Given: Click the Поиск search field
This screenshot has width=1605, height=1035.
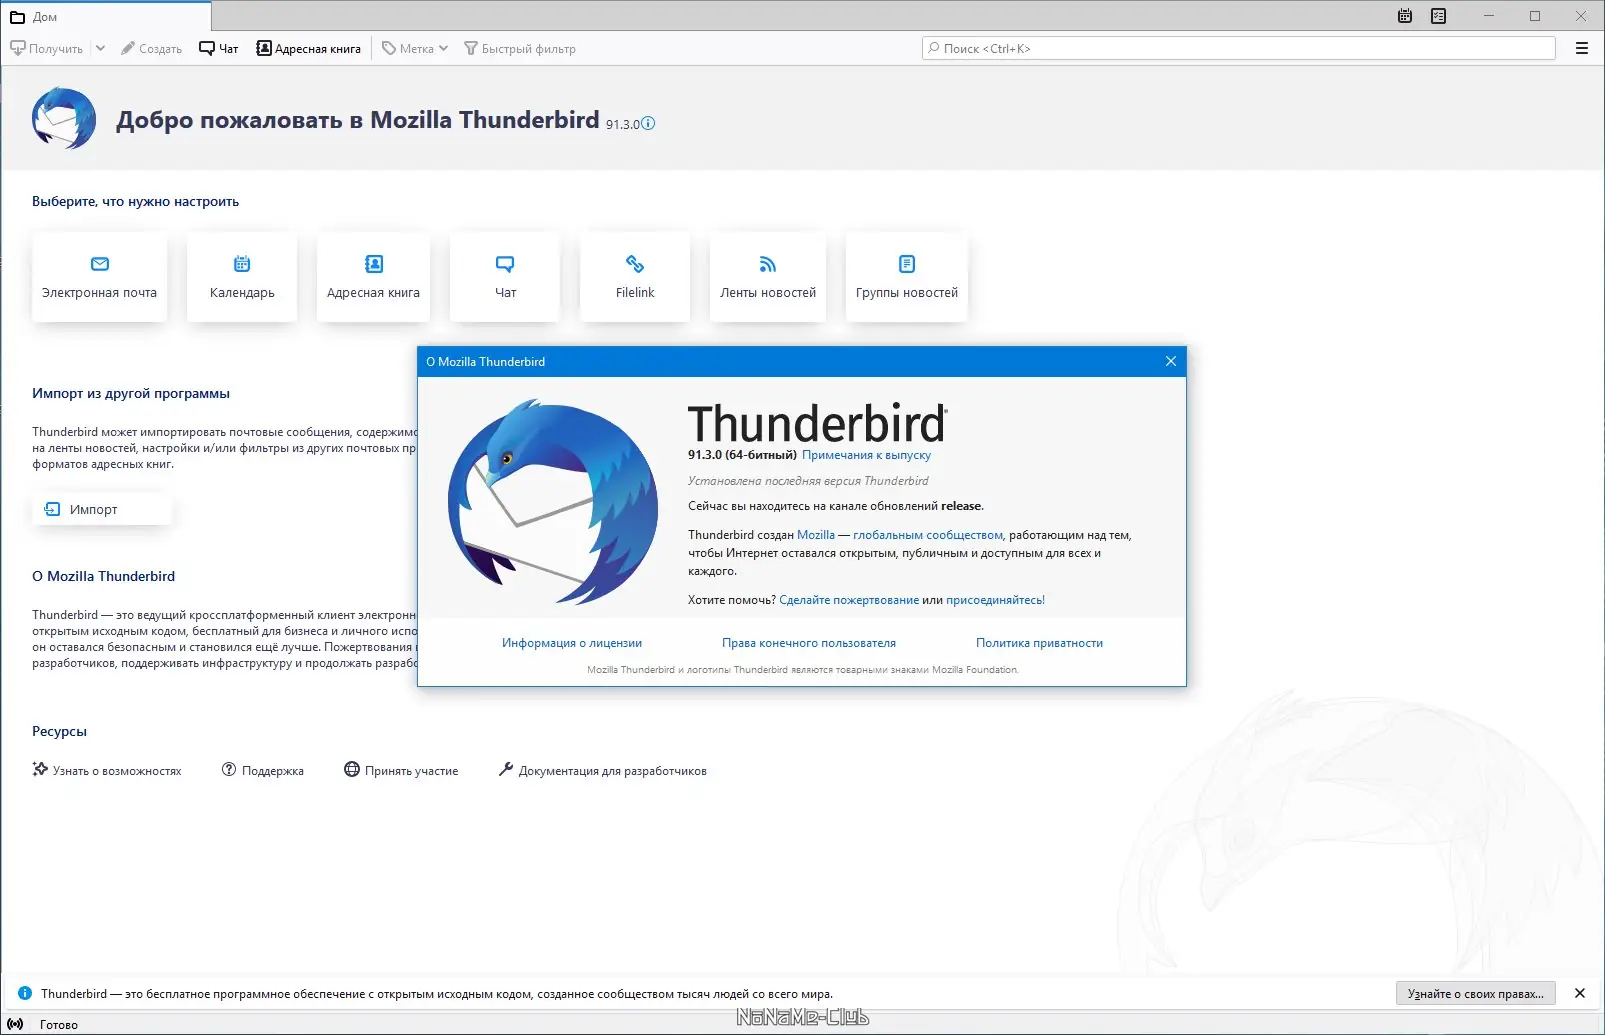Looking at the screenshot, I should (1239, 48).
